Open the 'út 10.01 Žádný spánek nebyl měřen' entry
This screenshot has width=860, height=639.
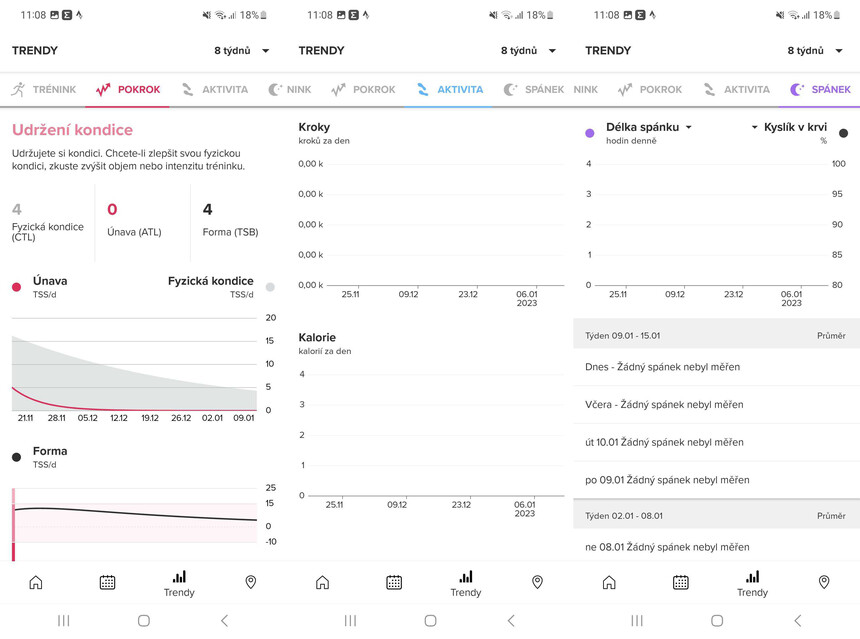(x=716, y=442)
